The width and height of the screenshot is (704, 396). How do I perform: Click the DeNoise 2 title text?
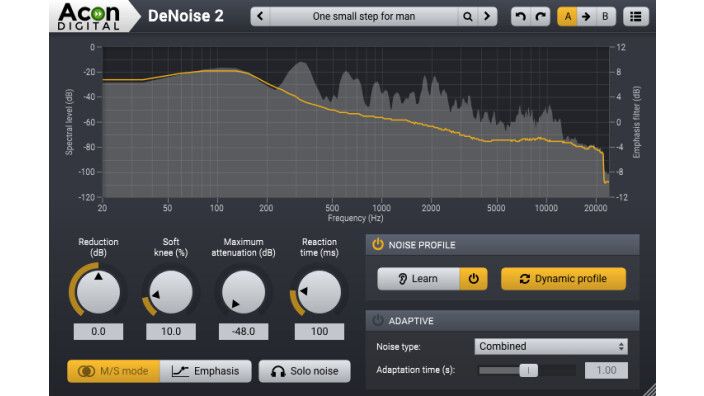coord(185,16)
